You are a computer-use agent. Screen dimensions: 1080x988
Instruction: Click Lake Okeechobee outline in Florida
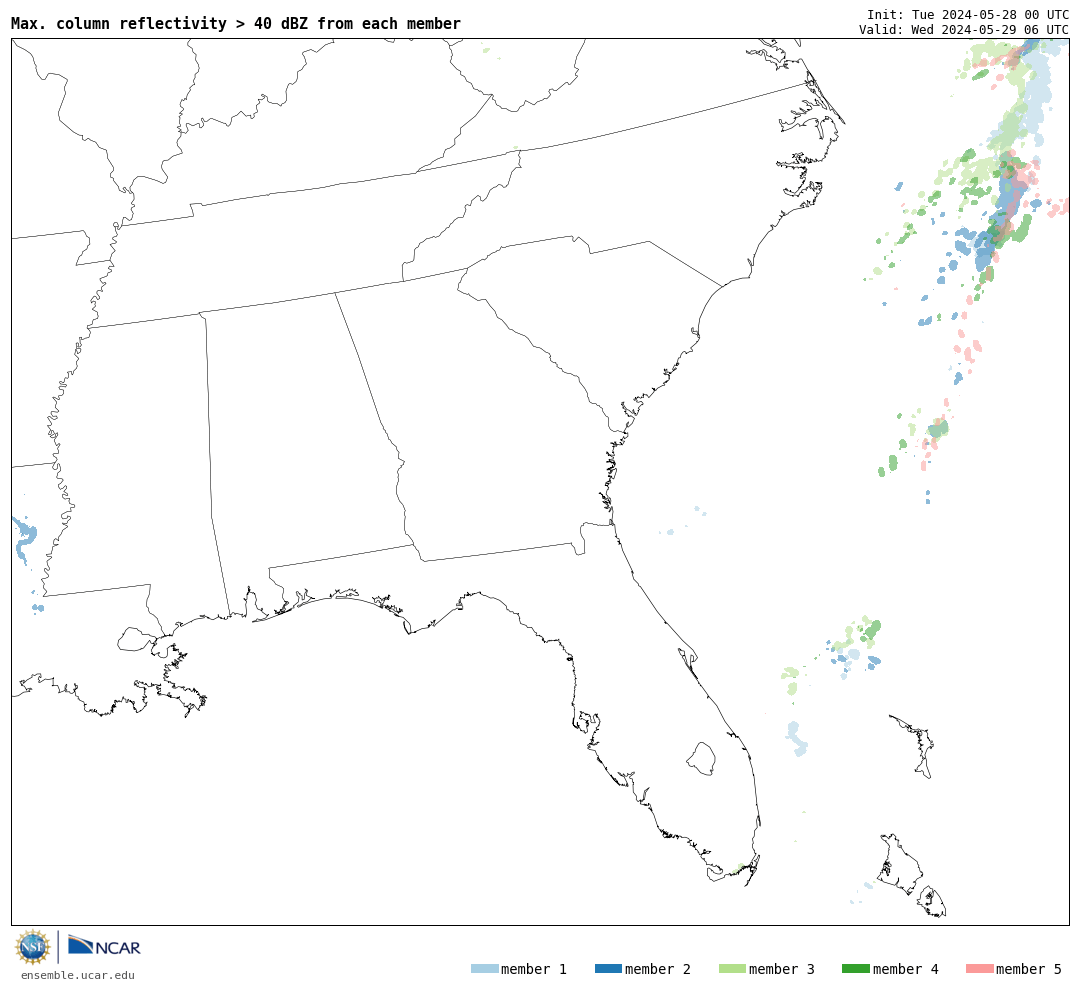[701, 759]
